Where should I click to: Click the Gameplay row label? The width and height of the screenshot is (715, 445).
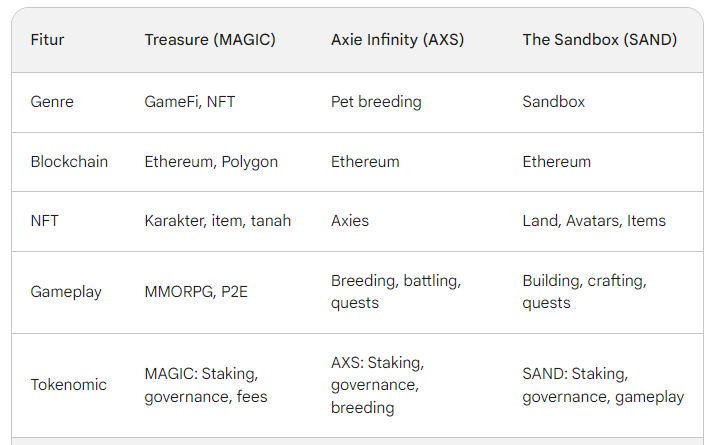click(x=66, y=292)
